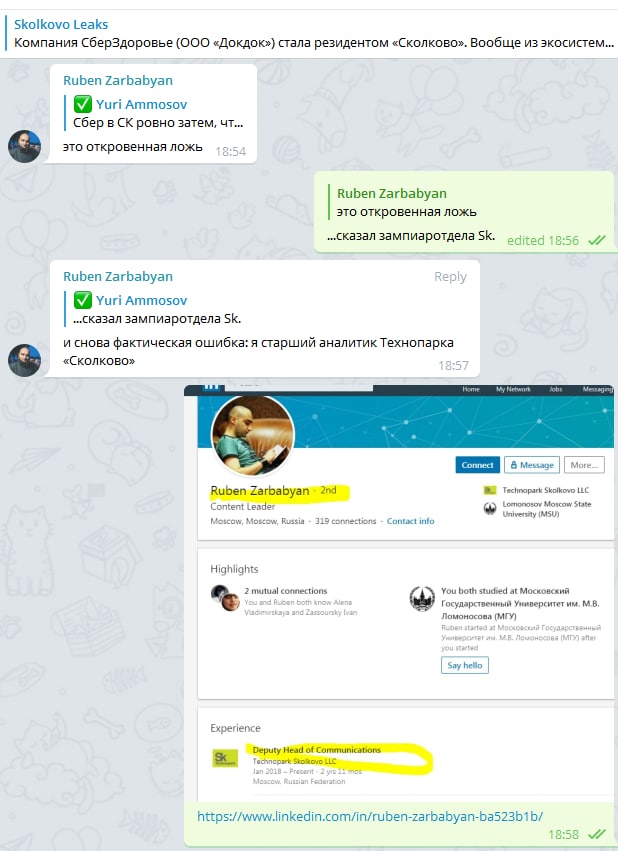This screenshot has height=851, width=618.
Task: Click Ruben Zarbabyan sender name on first message
Action: click(x=118, y=80)
